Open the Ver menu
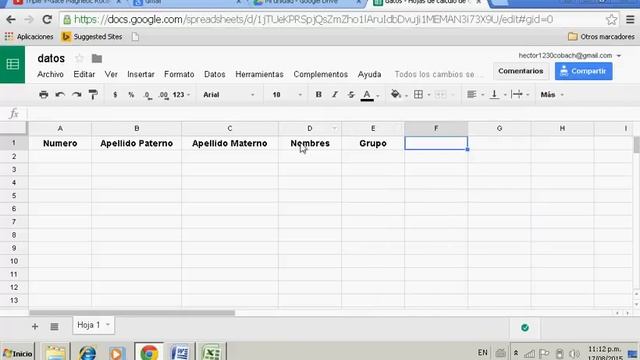Viewport: 640px width, 360px height. 111,74
